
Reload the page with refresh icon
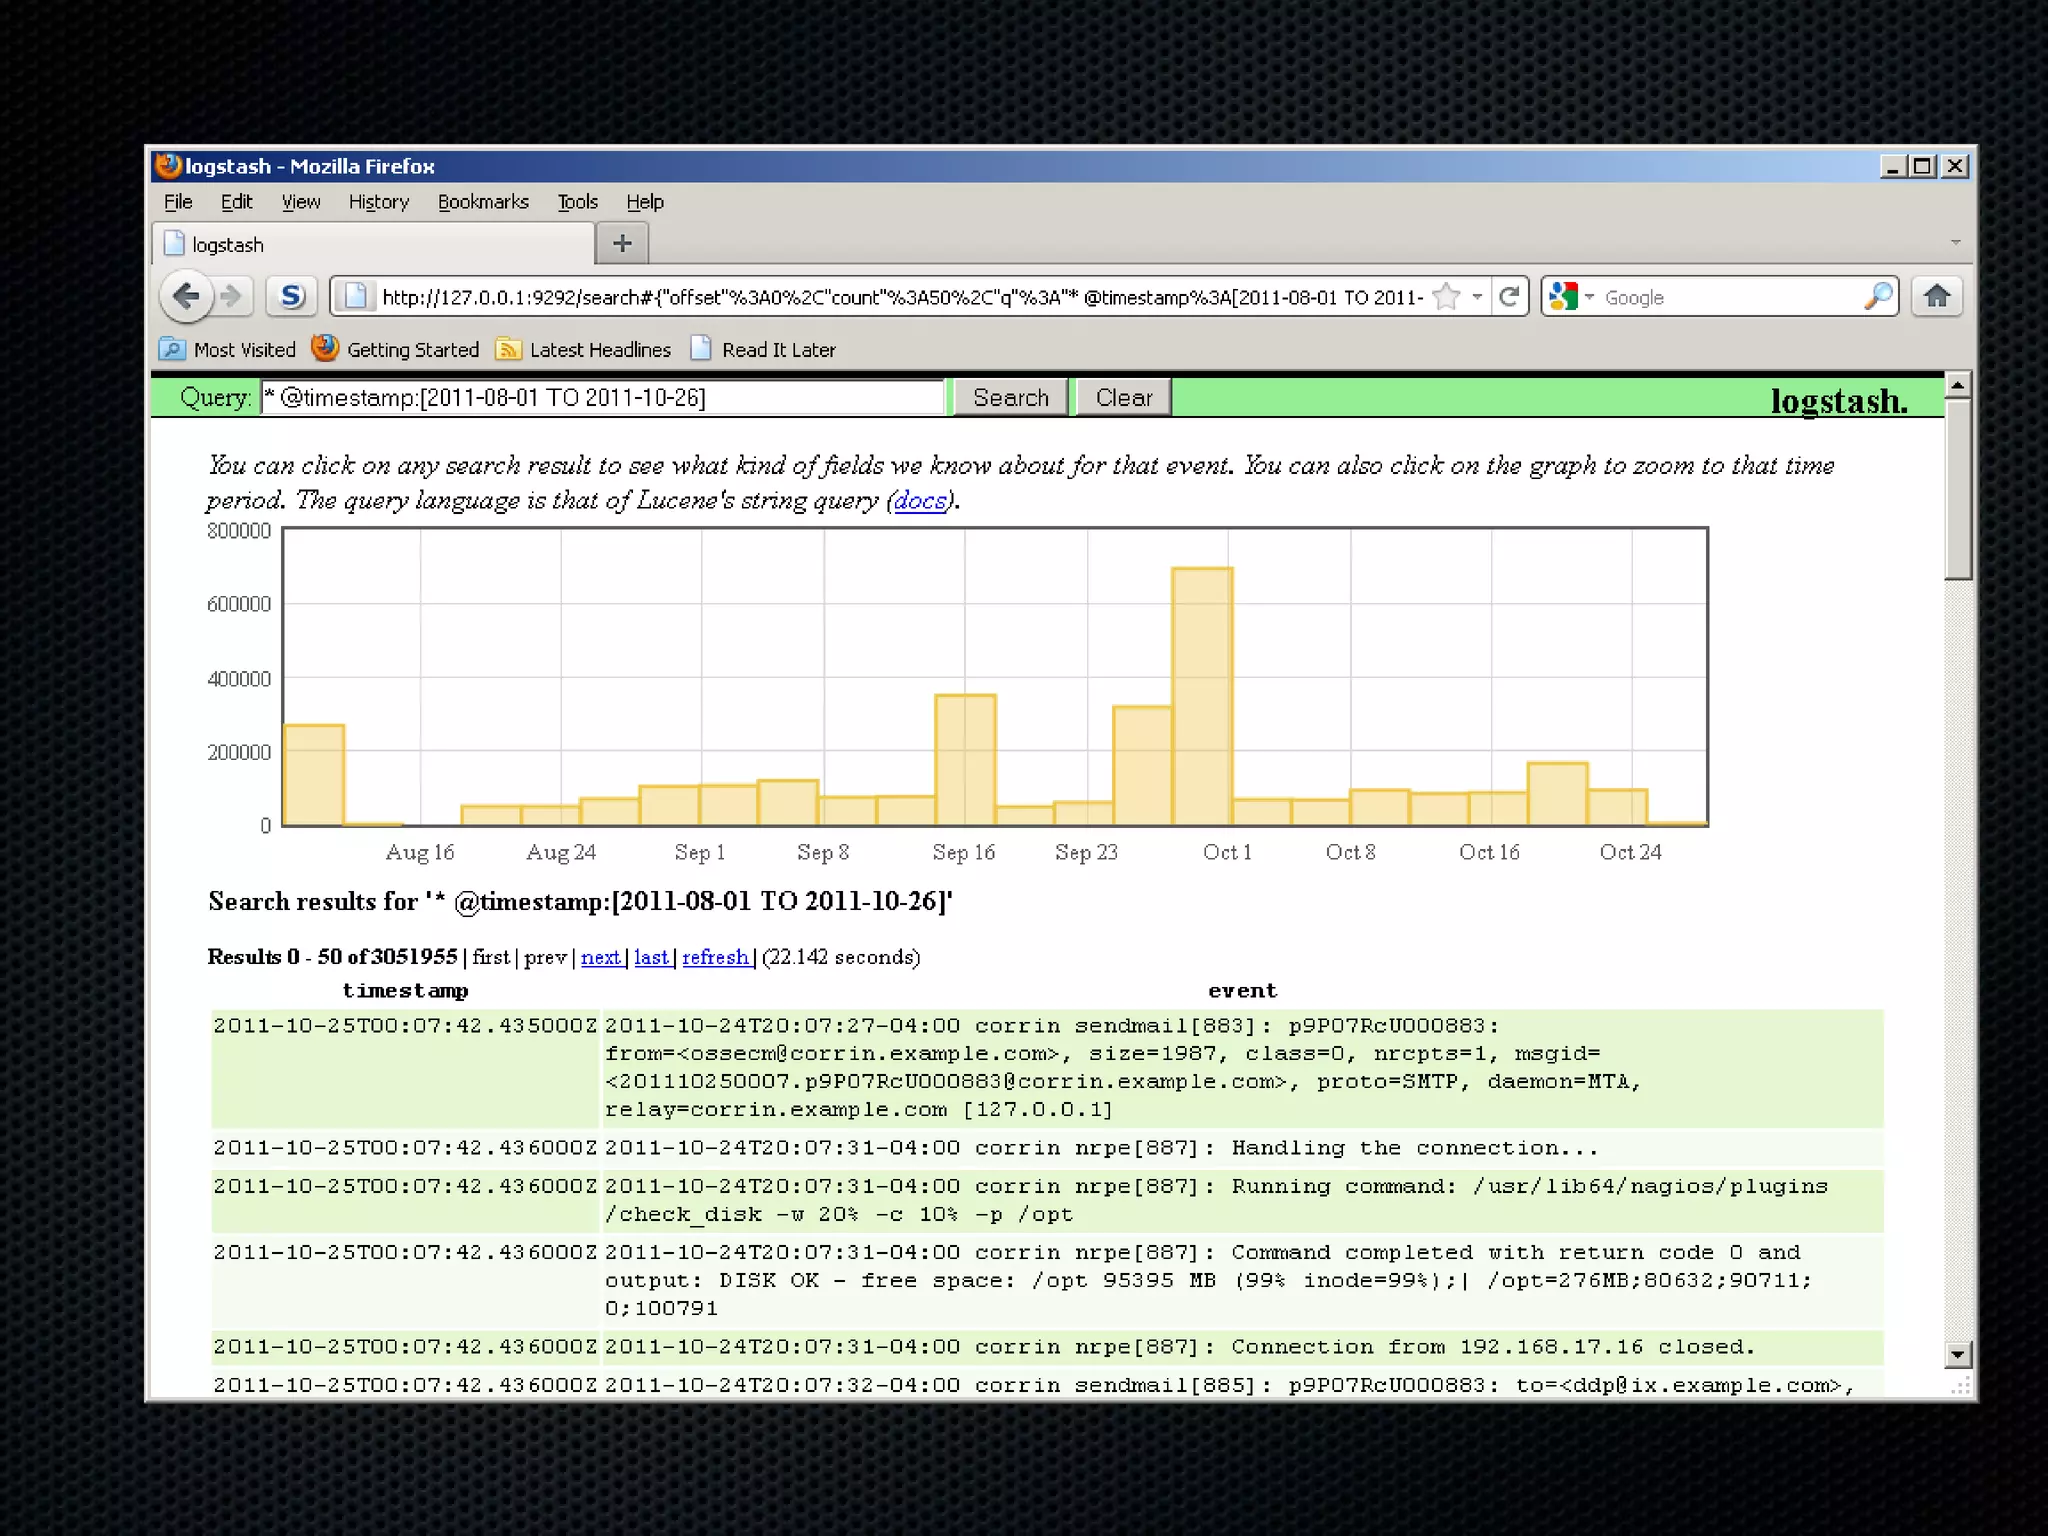[x=1510, y=297]
